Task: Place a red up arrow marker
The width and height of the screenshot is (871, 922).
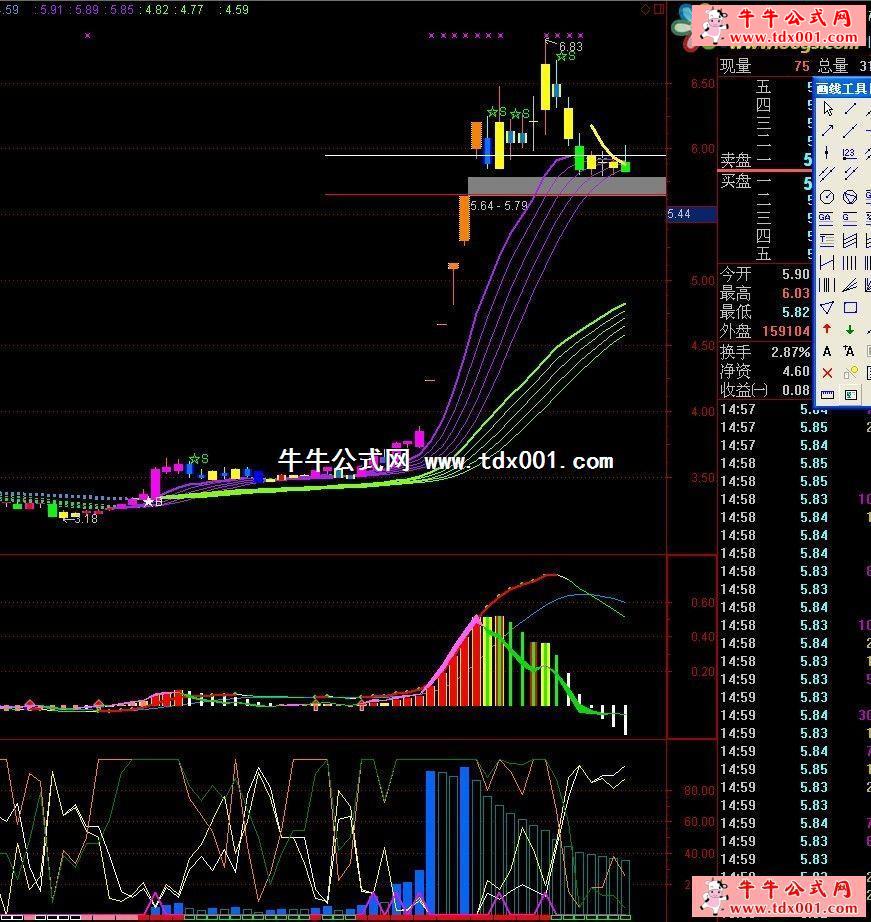Action: tap(827, 329)
